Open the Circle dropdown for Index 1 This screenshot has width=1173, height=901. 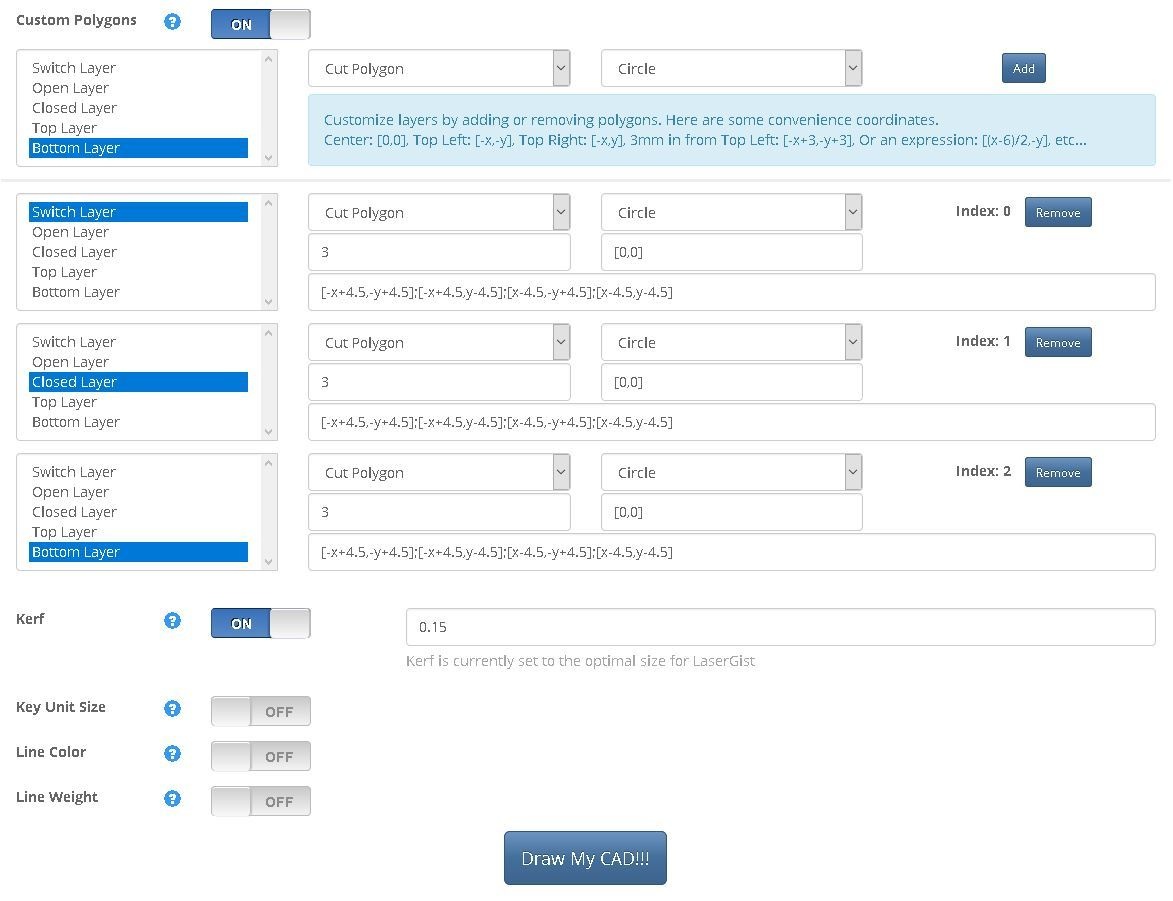[x=731, y=343]
